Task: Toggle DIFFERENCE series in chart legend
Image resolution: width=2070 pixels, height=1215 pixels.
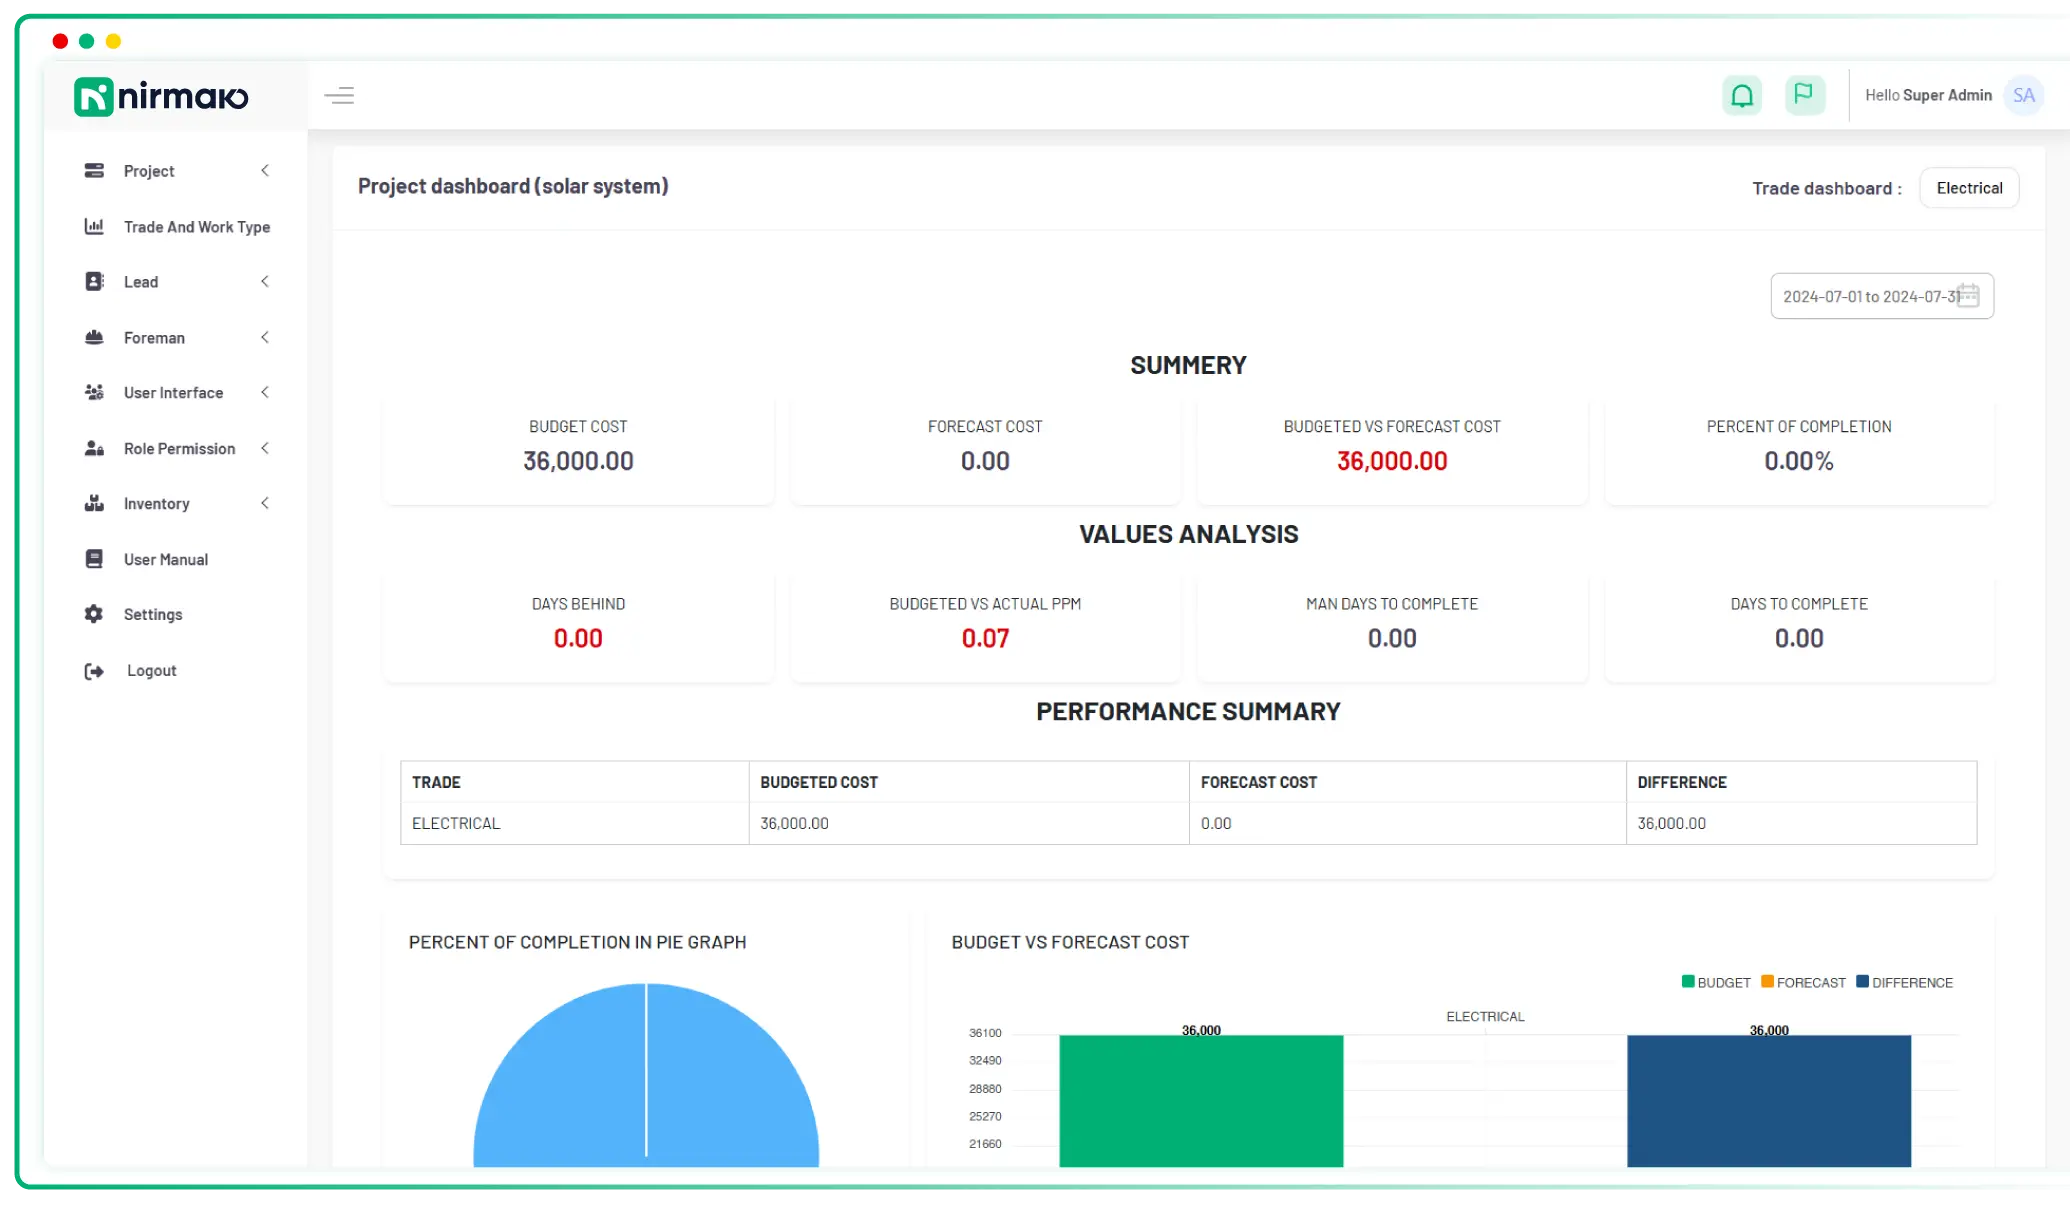Action: 1903,982
